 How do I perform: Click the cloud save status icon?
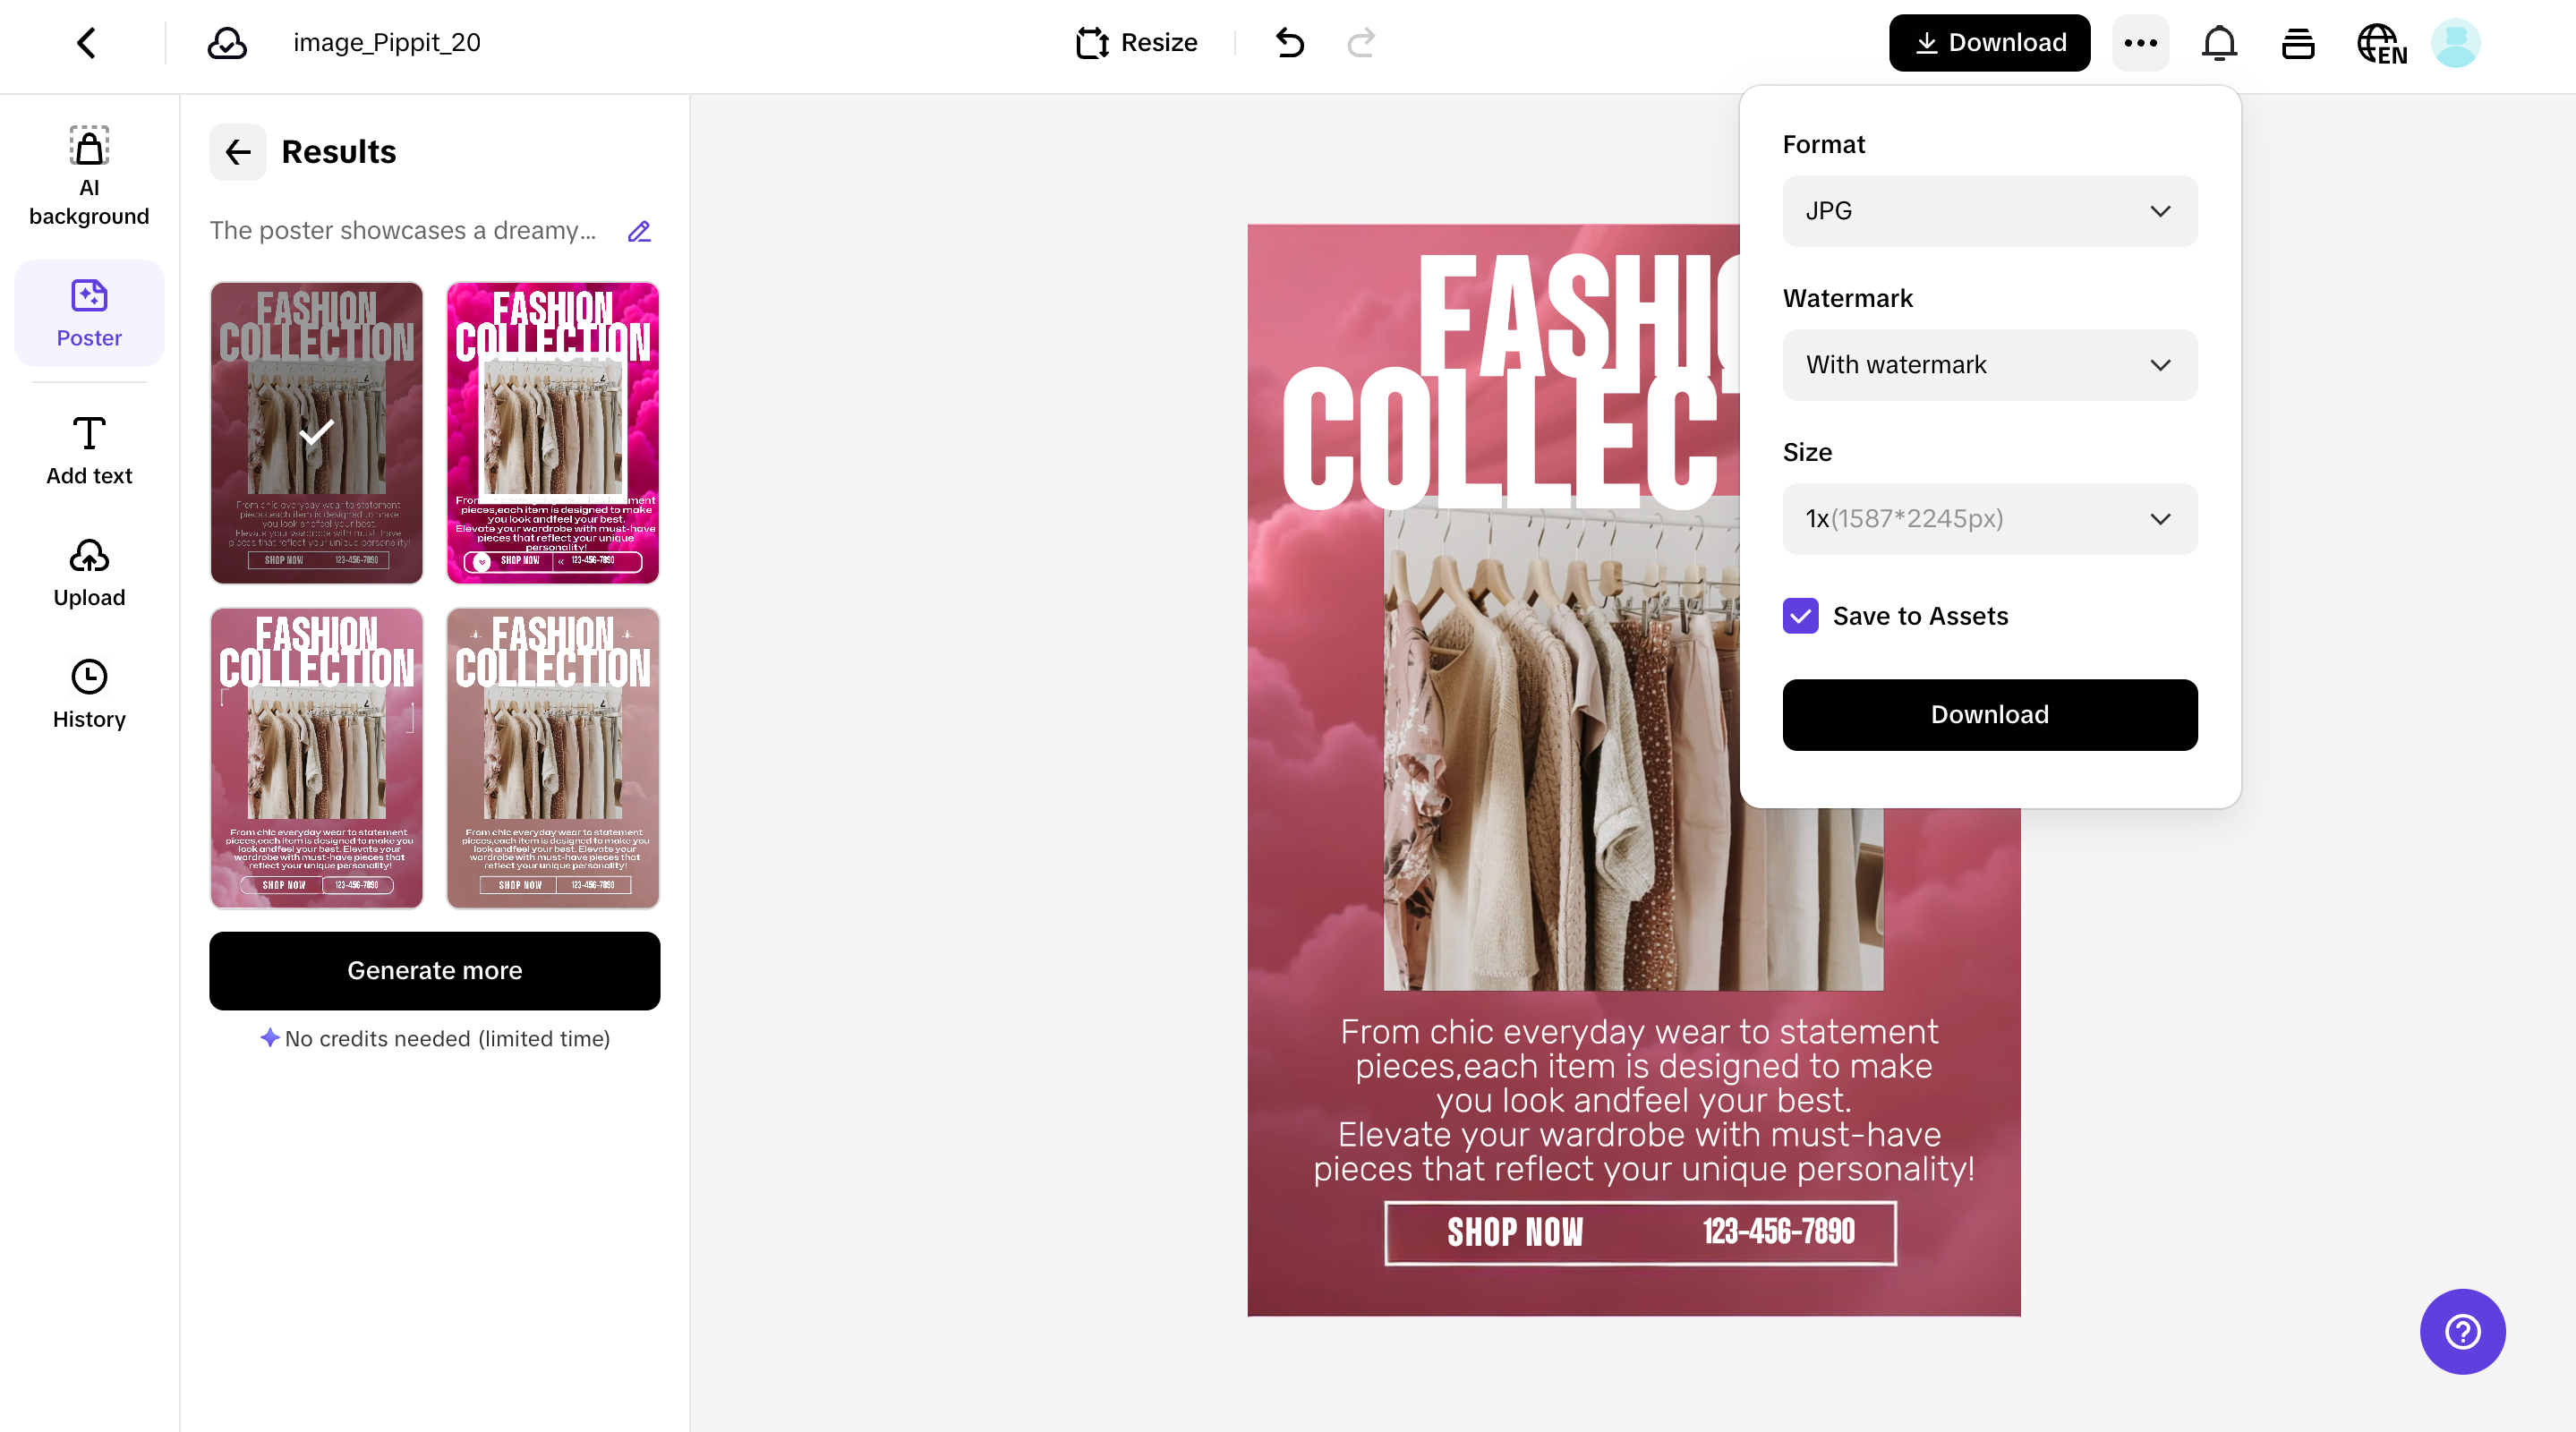click(227, 43)
